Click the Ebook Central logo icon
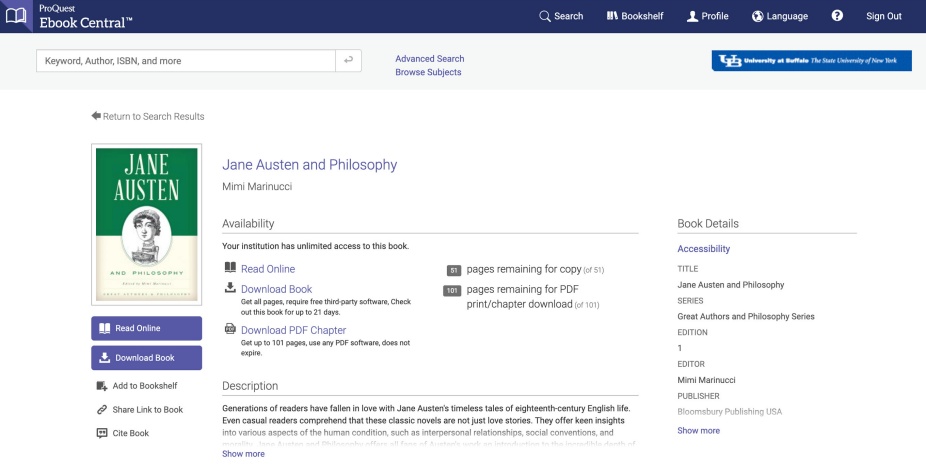This screenshot has width=926, height=467. click(17, 16)
